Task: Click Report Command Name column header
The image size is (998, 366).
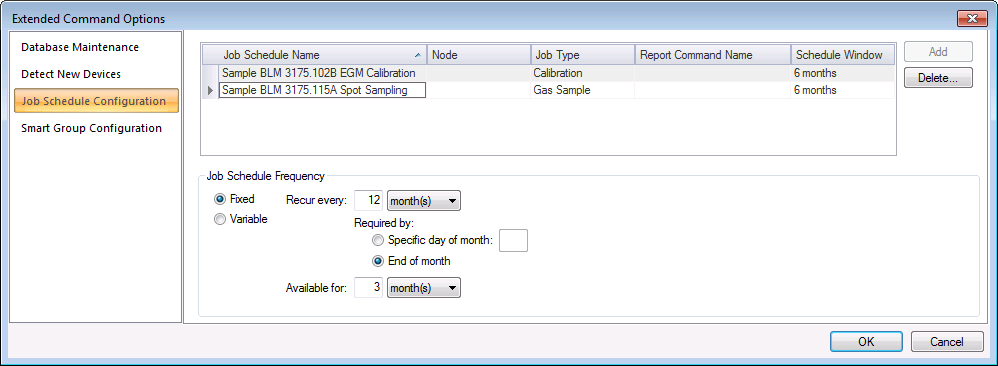Action: pyautogui.click(x=713, y=55)
